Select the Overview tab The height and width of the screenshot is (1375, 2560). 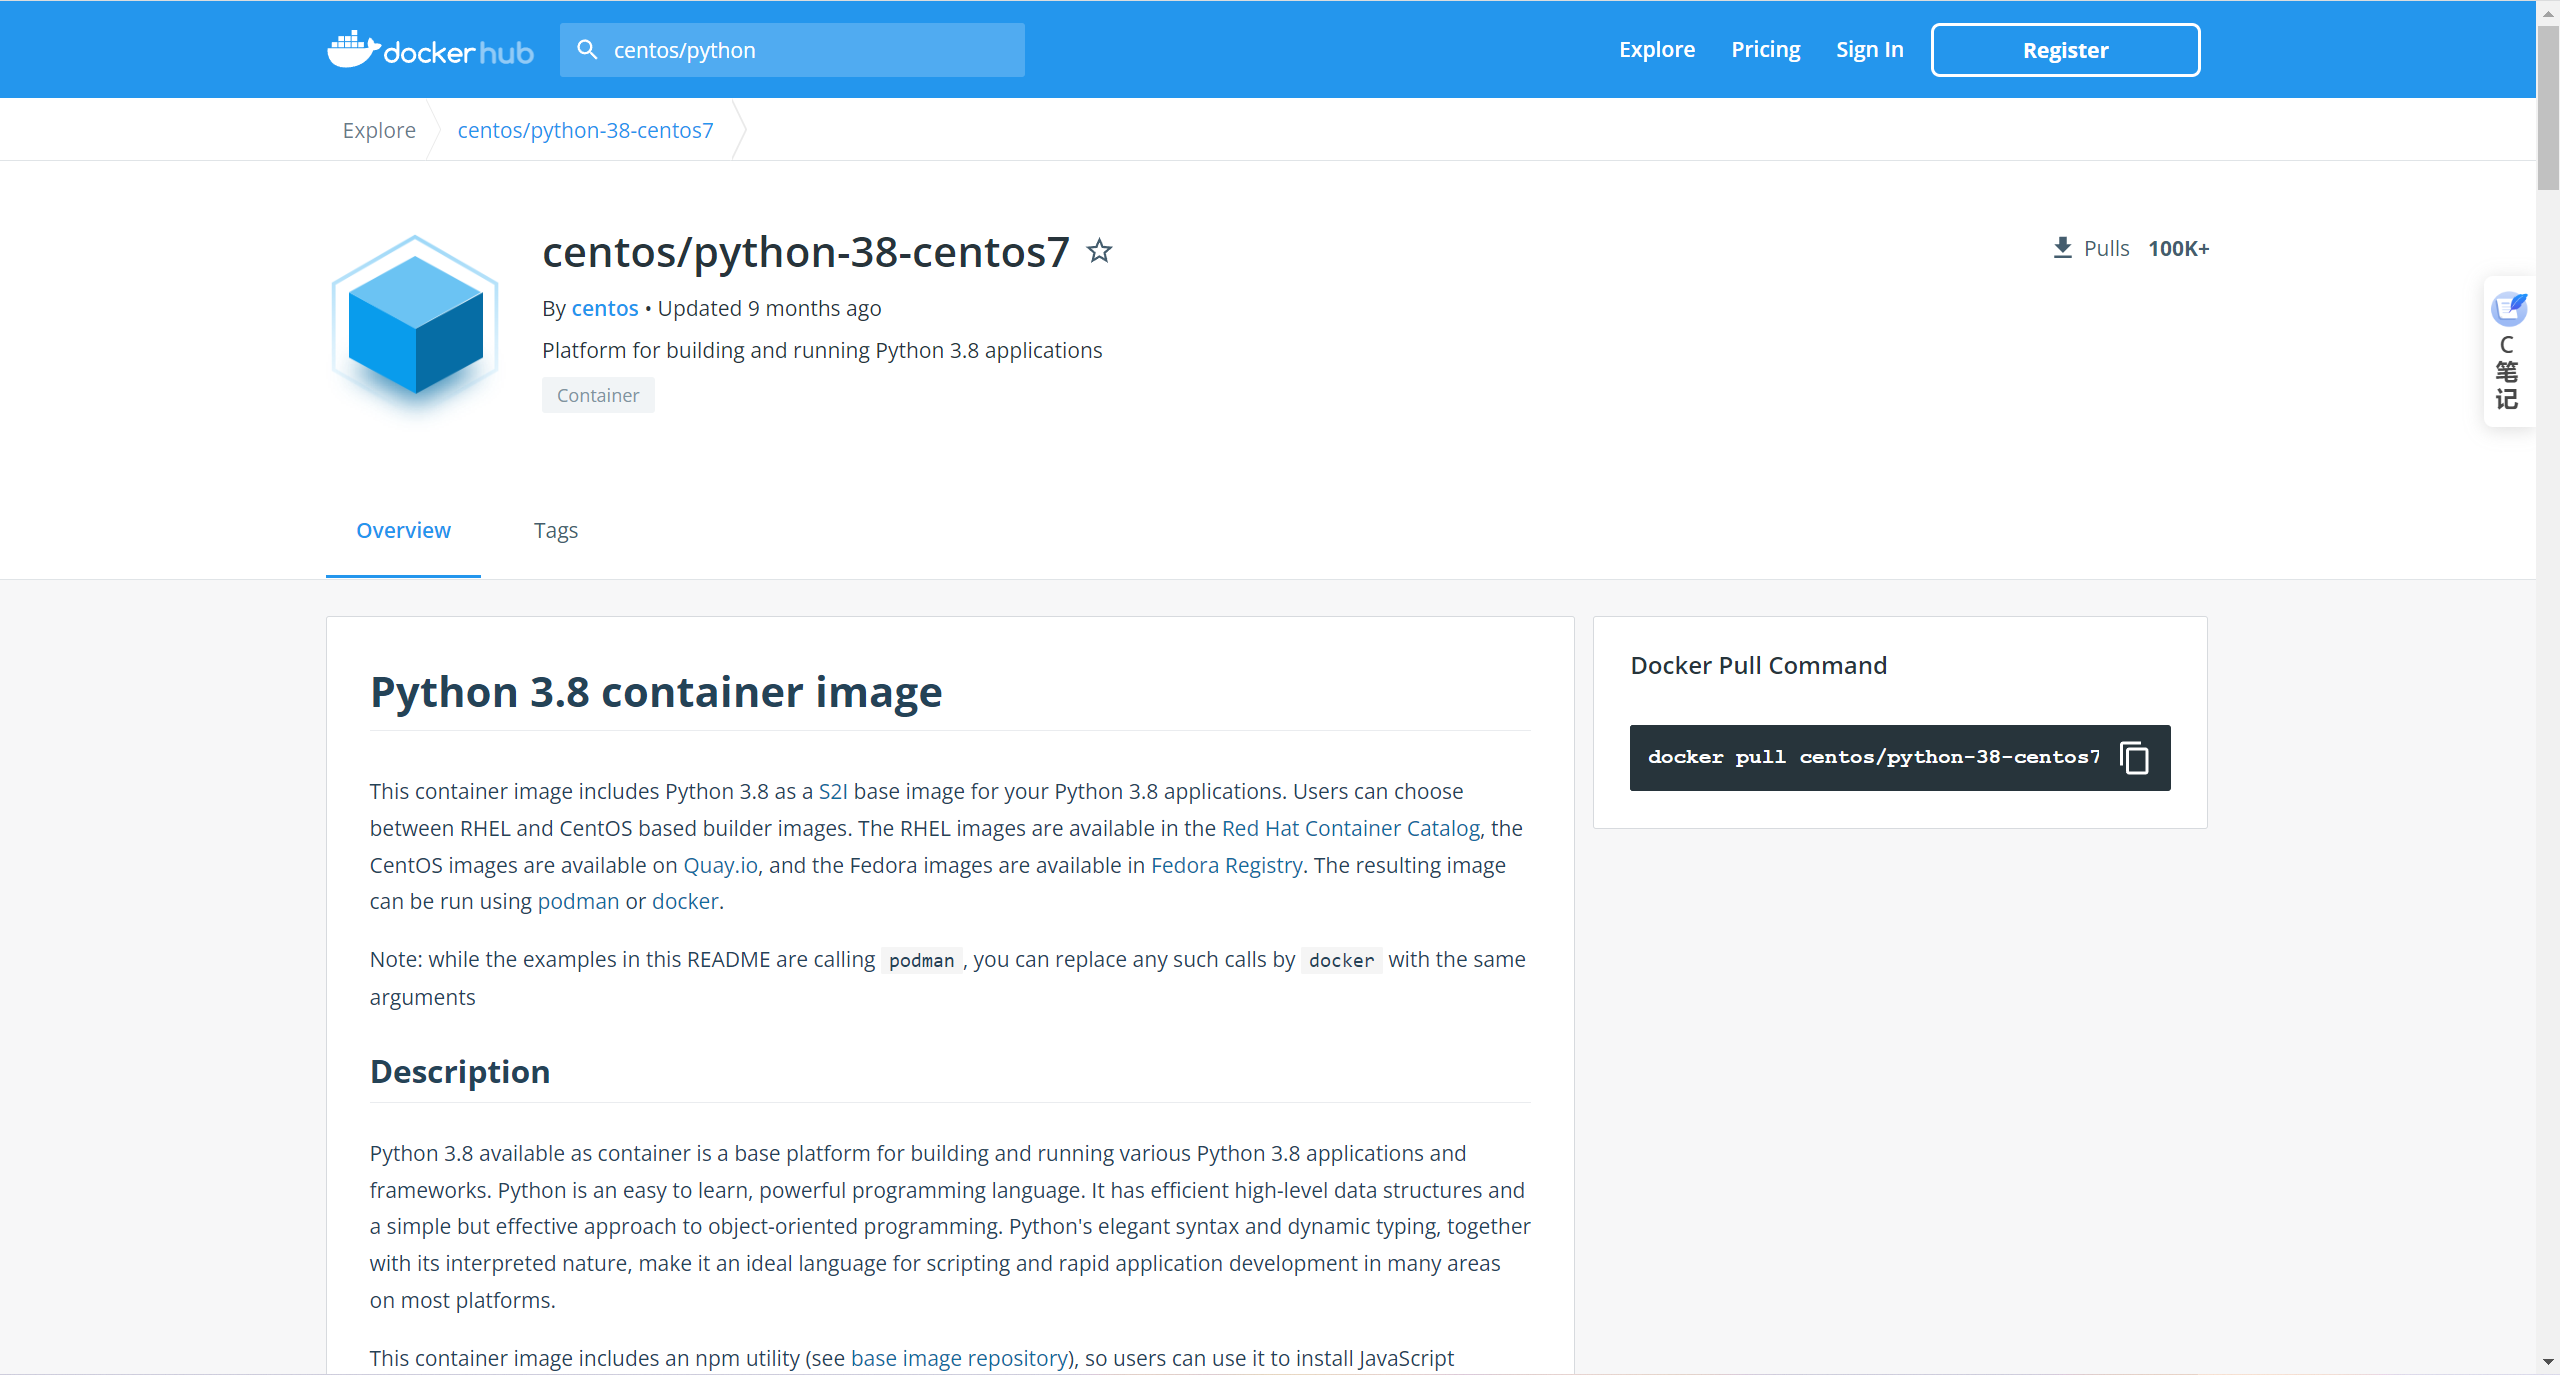[403, 530]
